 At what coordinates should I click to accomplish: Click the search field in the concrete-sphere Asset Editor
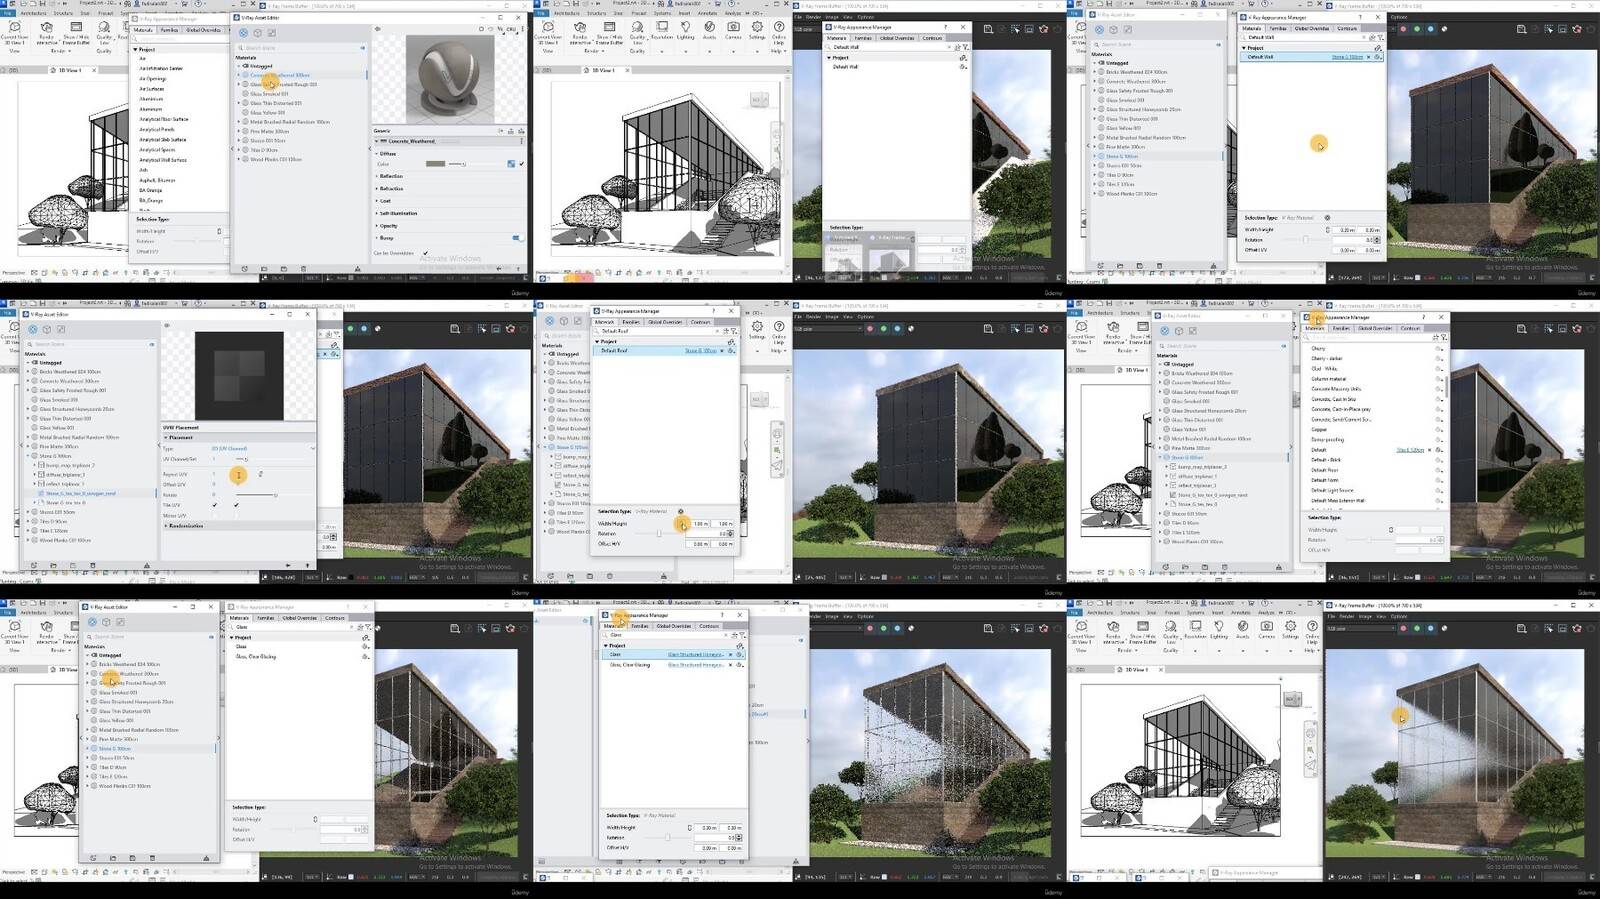301,47
